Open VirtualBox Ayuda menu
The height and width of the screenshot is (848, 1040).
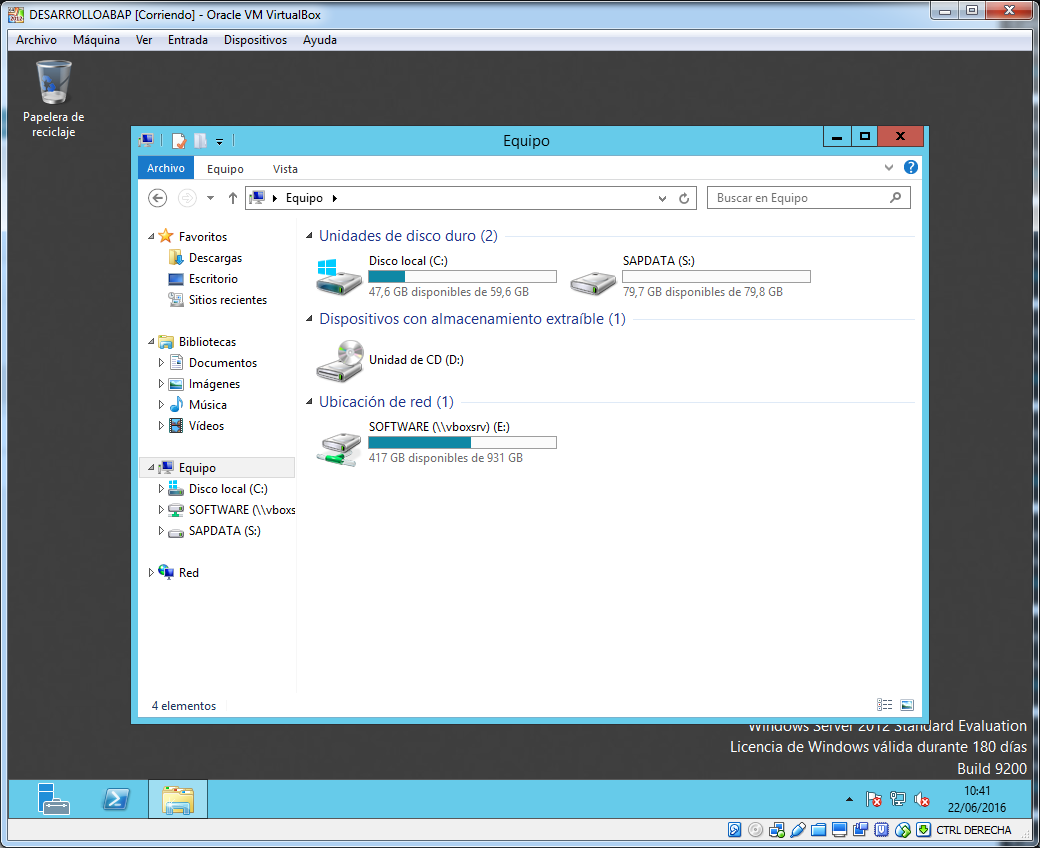click(x=320, y=40)
